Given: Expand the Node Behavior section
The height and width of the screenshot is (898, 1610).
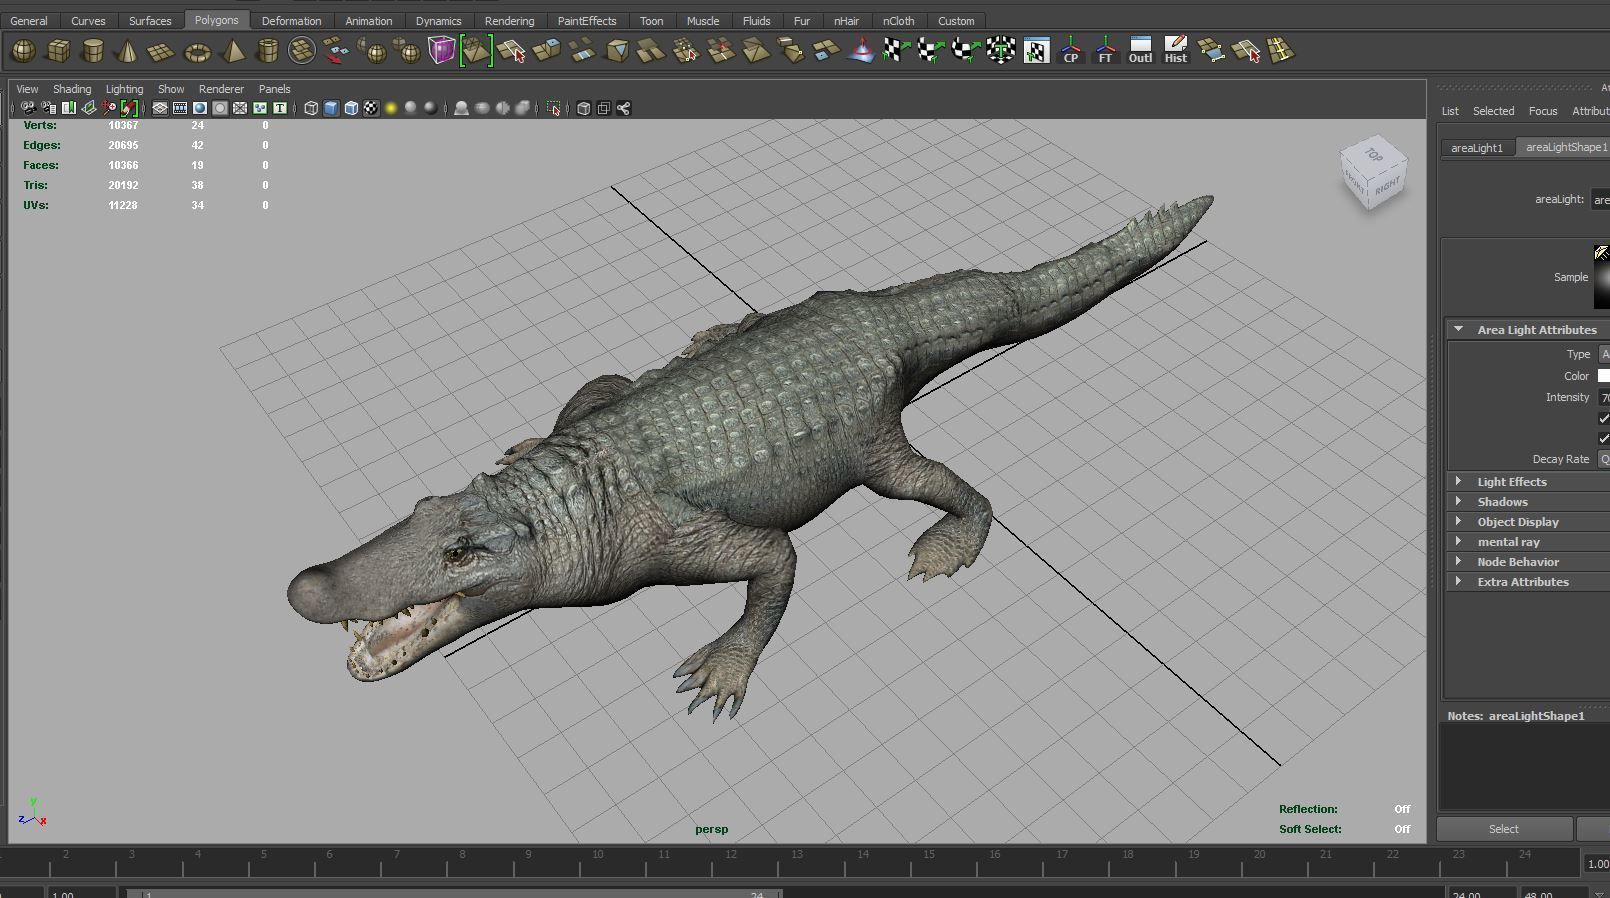Looking at the screenshot, I should tap(1458, 561).
